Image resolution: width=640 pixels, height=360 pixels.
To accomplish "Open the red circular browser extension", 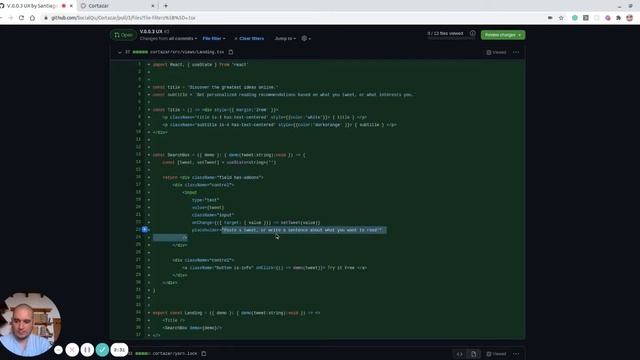I will tap(608, 18).
